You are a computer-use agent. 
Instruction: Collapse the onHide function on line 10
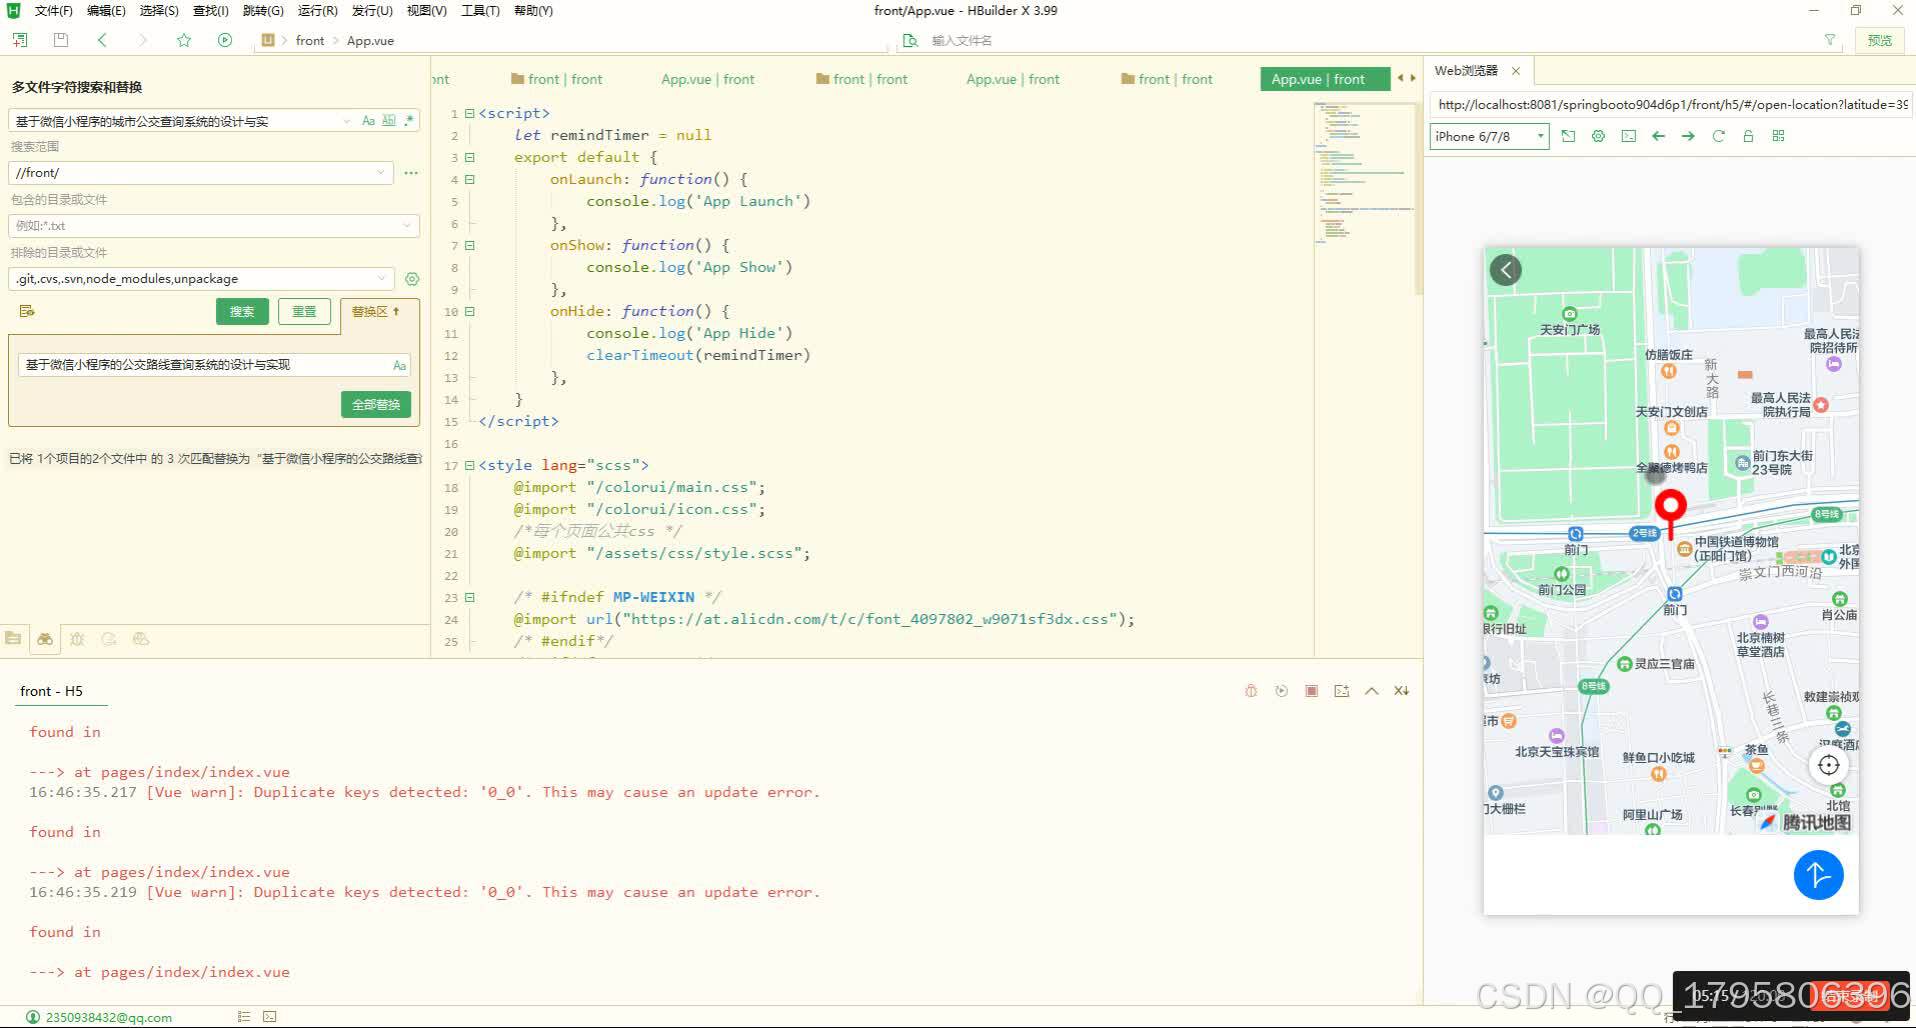(469, 312)
